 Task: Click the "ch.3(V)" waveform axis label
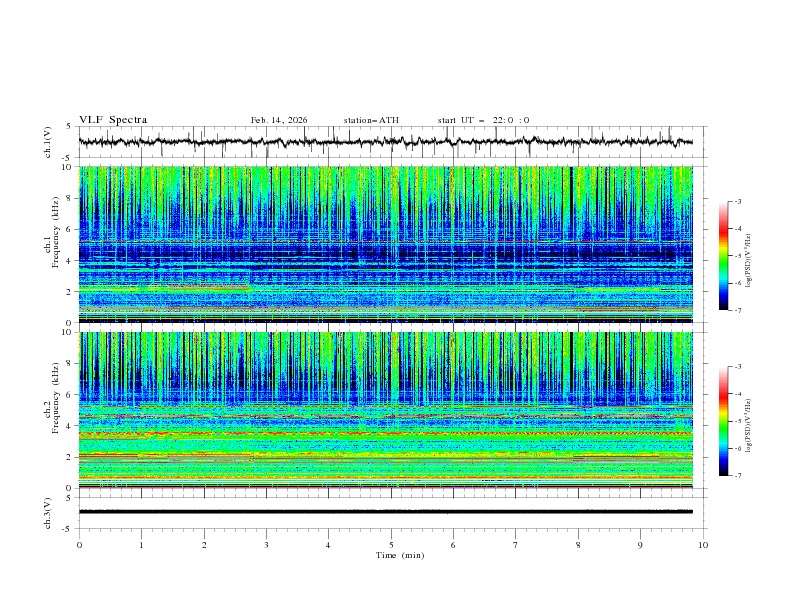(x=48, y=513)
